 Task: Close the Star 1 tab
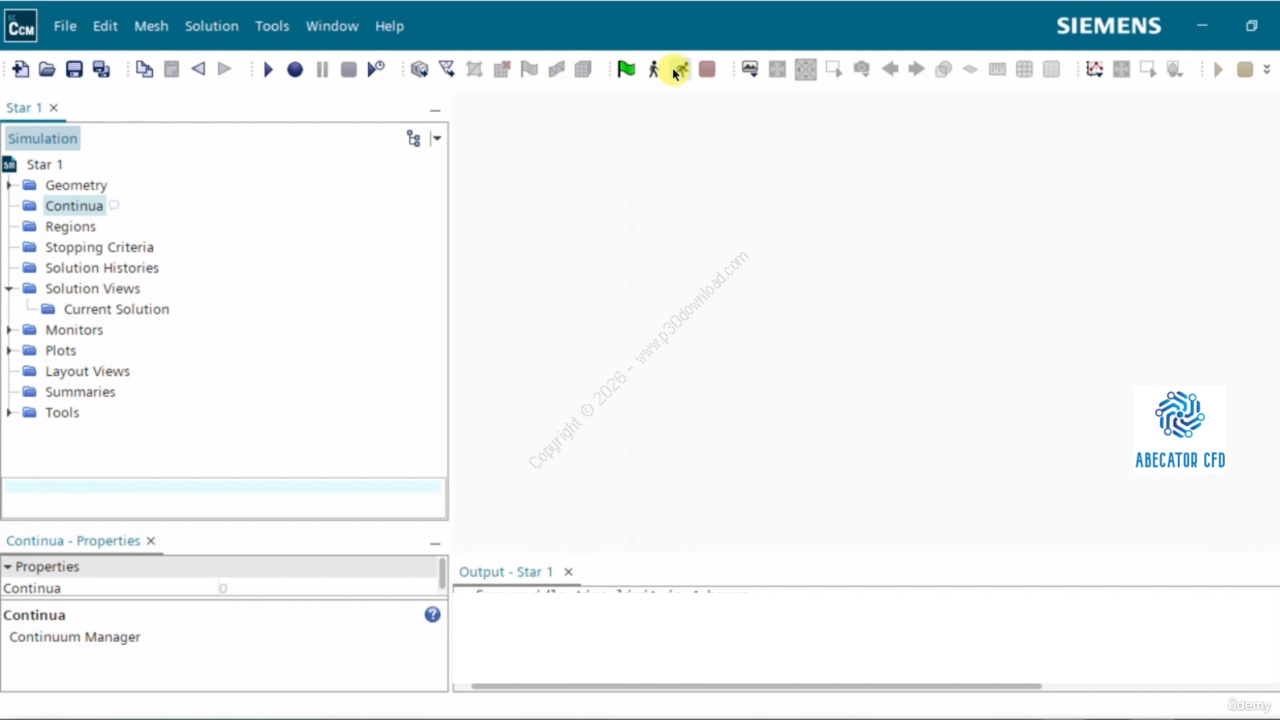pos(54,108)
